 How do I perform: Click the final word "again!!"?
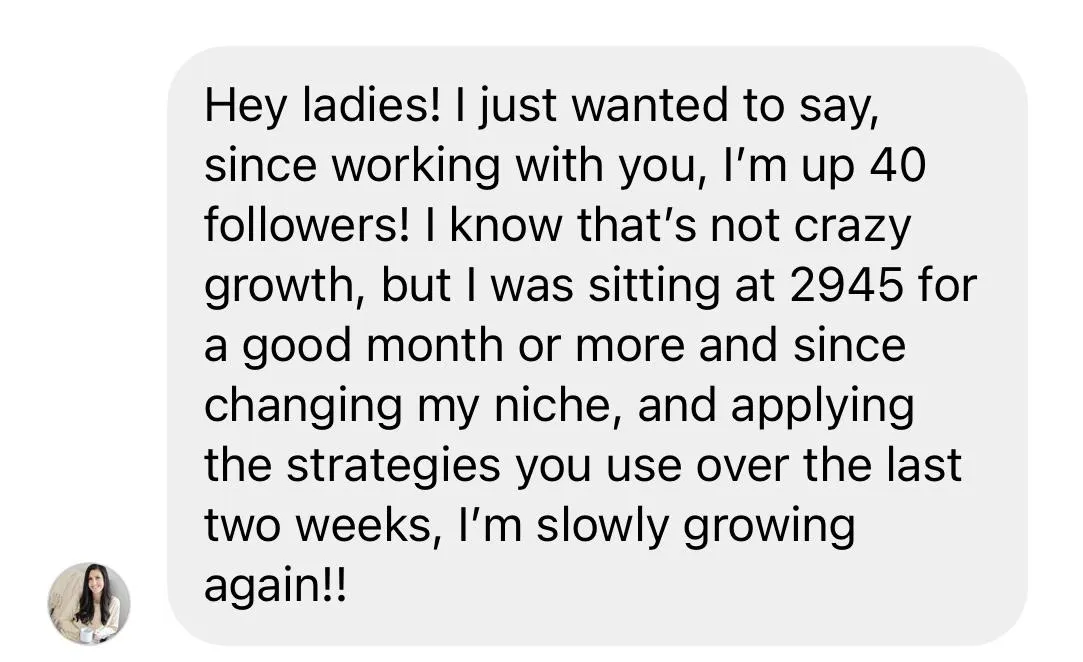click(x=276, y=587)
